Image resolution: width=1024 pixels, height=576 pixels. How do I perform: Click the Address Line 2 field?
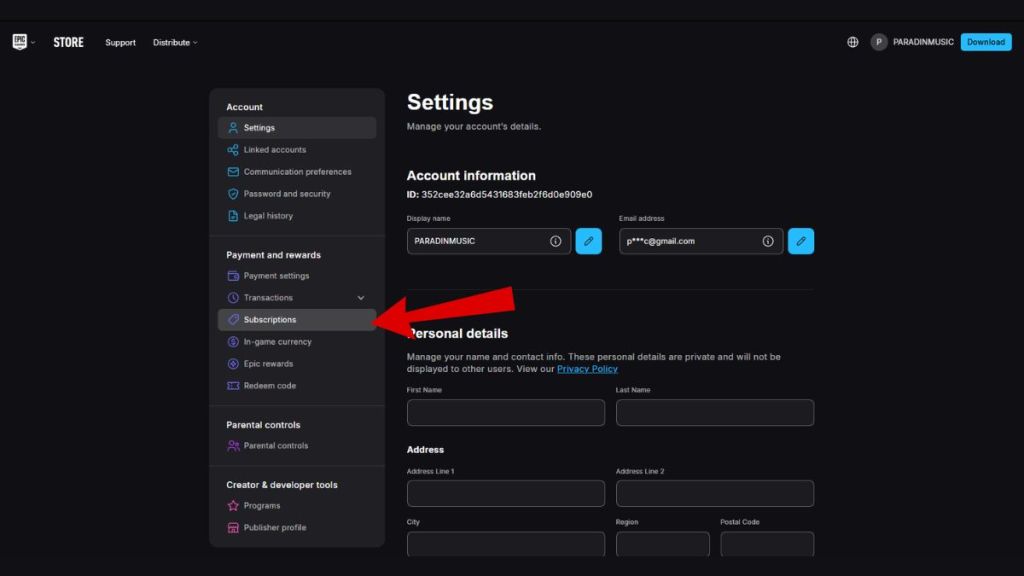click(x=714, y=494)
